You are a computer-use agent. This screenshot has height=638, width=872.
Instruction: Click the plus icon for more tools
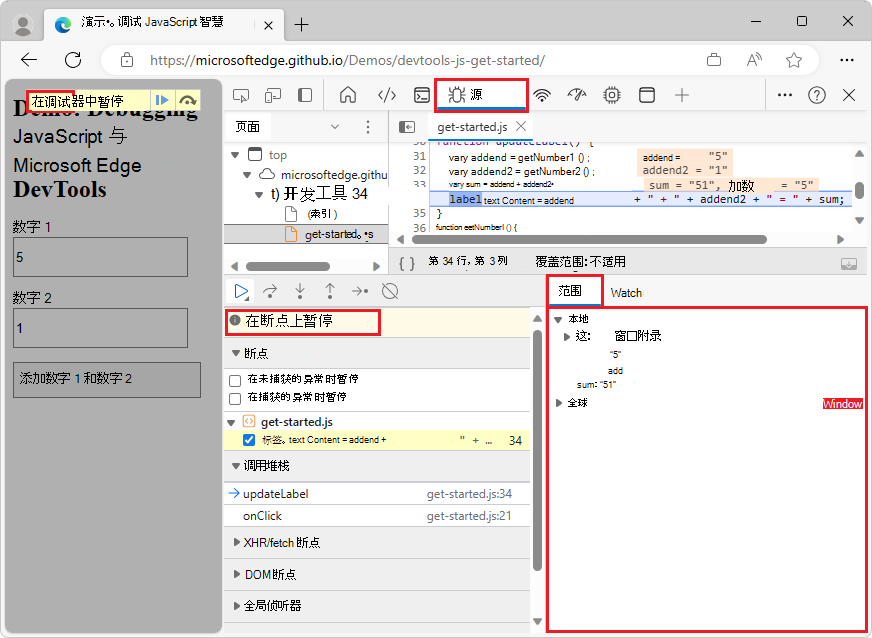[682, 95]
